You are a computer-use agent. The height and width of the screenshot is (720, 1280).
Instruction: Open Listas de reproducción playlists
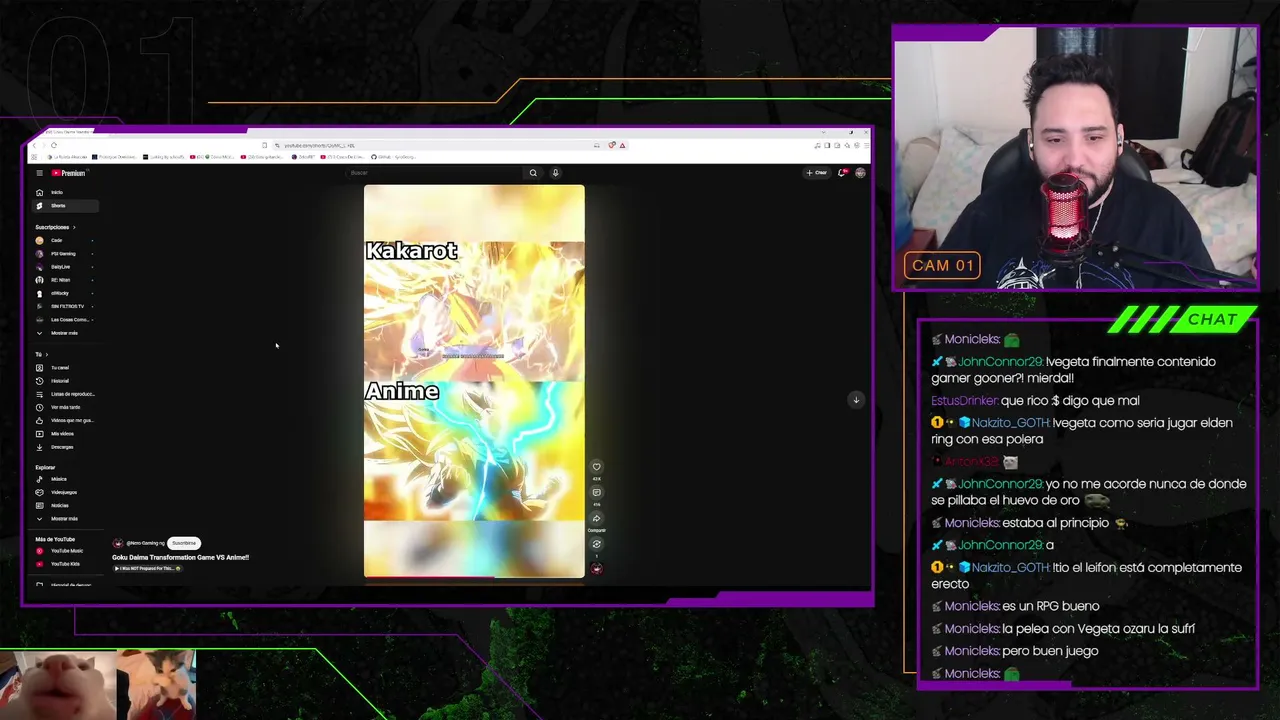tap(65, 394)
